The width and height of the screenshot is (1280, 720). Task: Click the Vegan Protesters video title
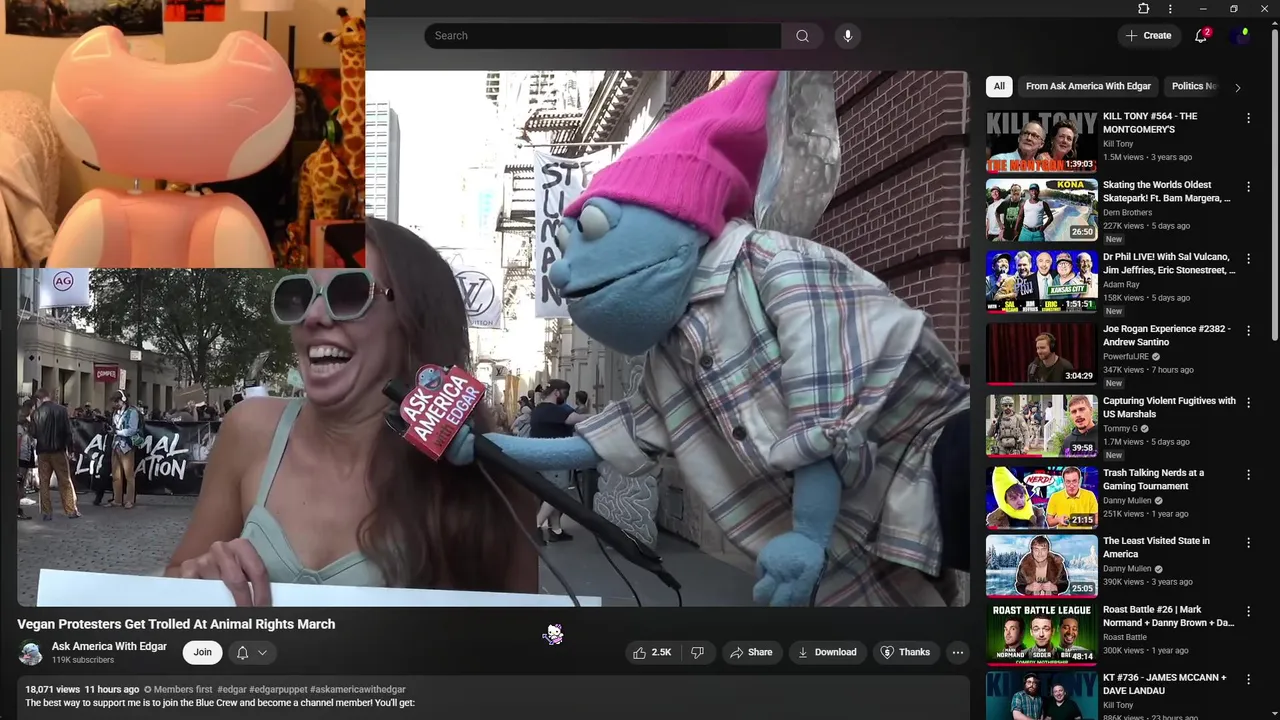pyautogui.click(x=176, y=624)
